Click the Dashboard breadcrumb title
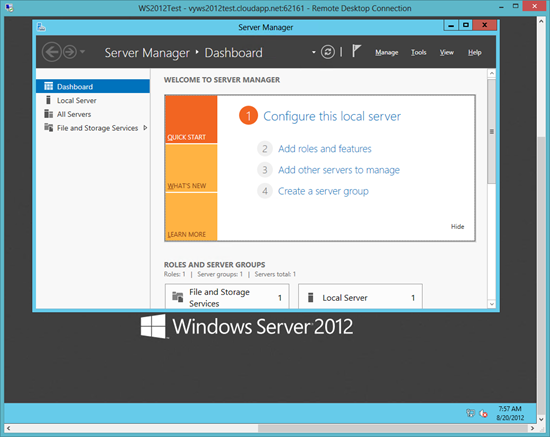 233,53
